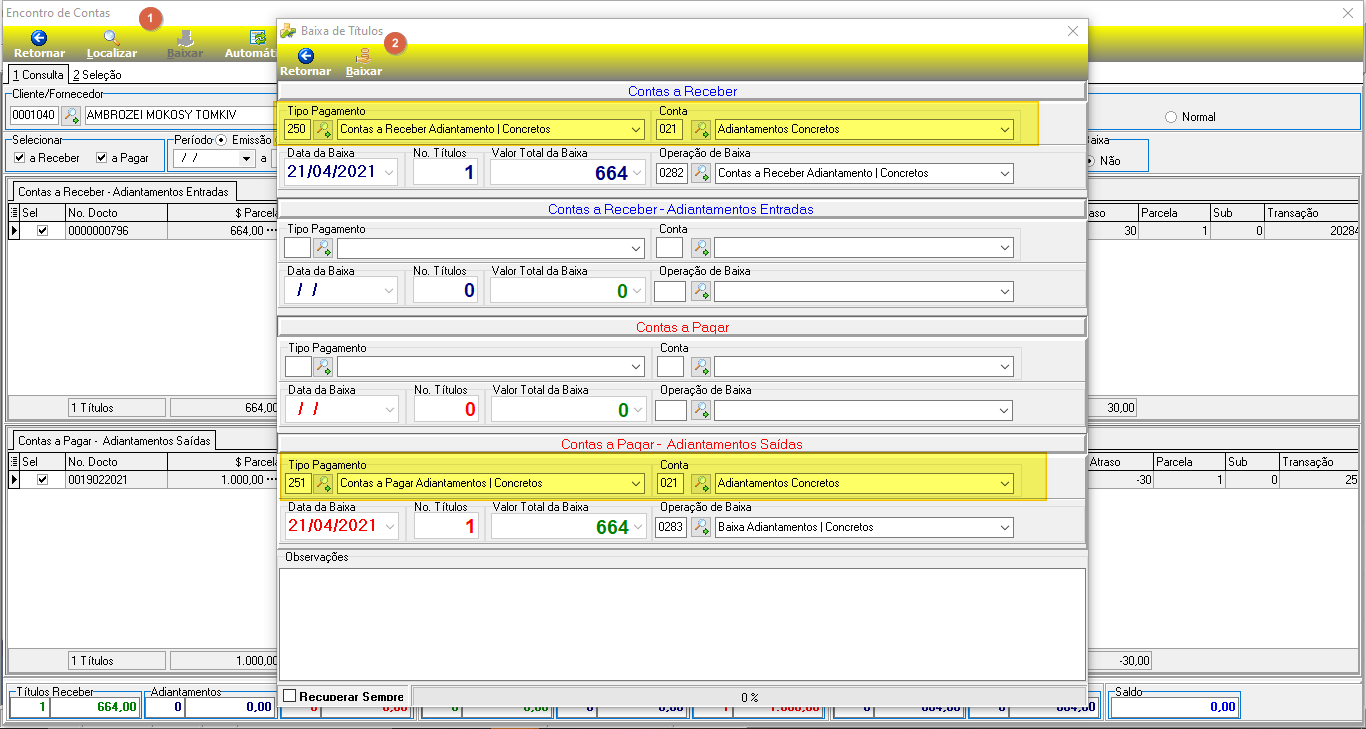
Task: Click Valor Total da Baixa 664 in Contas a Receber
Action: click(567, 173)
